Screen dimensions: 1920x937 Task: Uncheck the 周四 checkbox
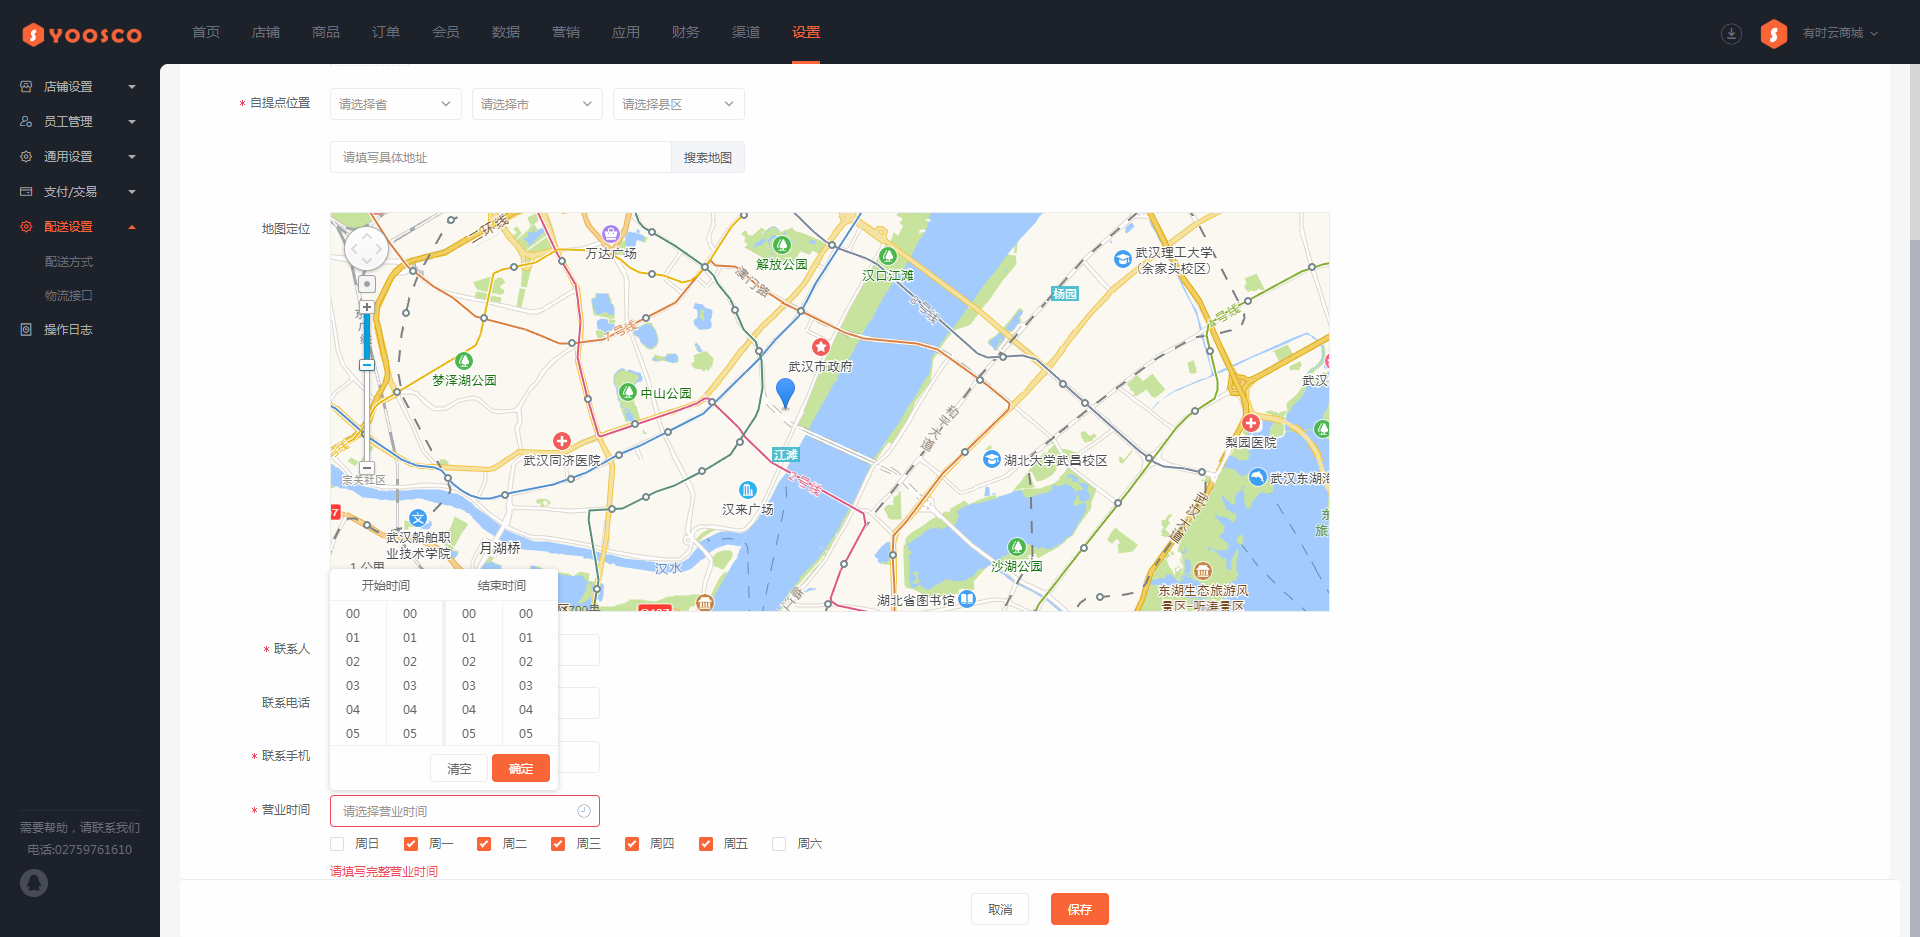pos(632,844)
